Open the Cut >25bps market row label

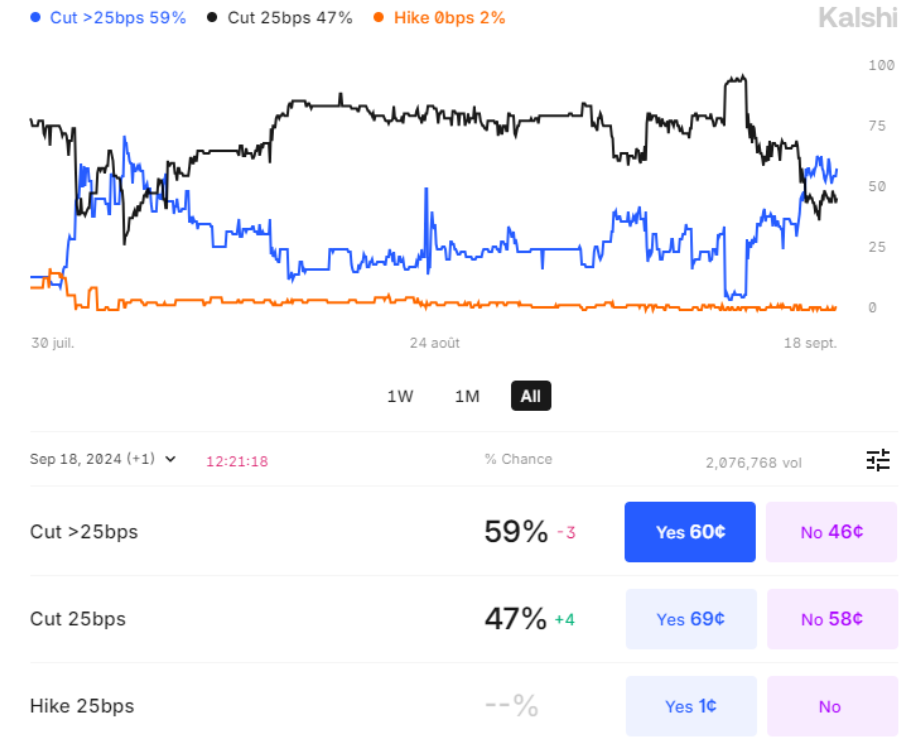tap(84, 532)
